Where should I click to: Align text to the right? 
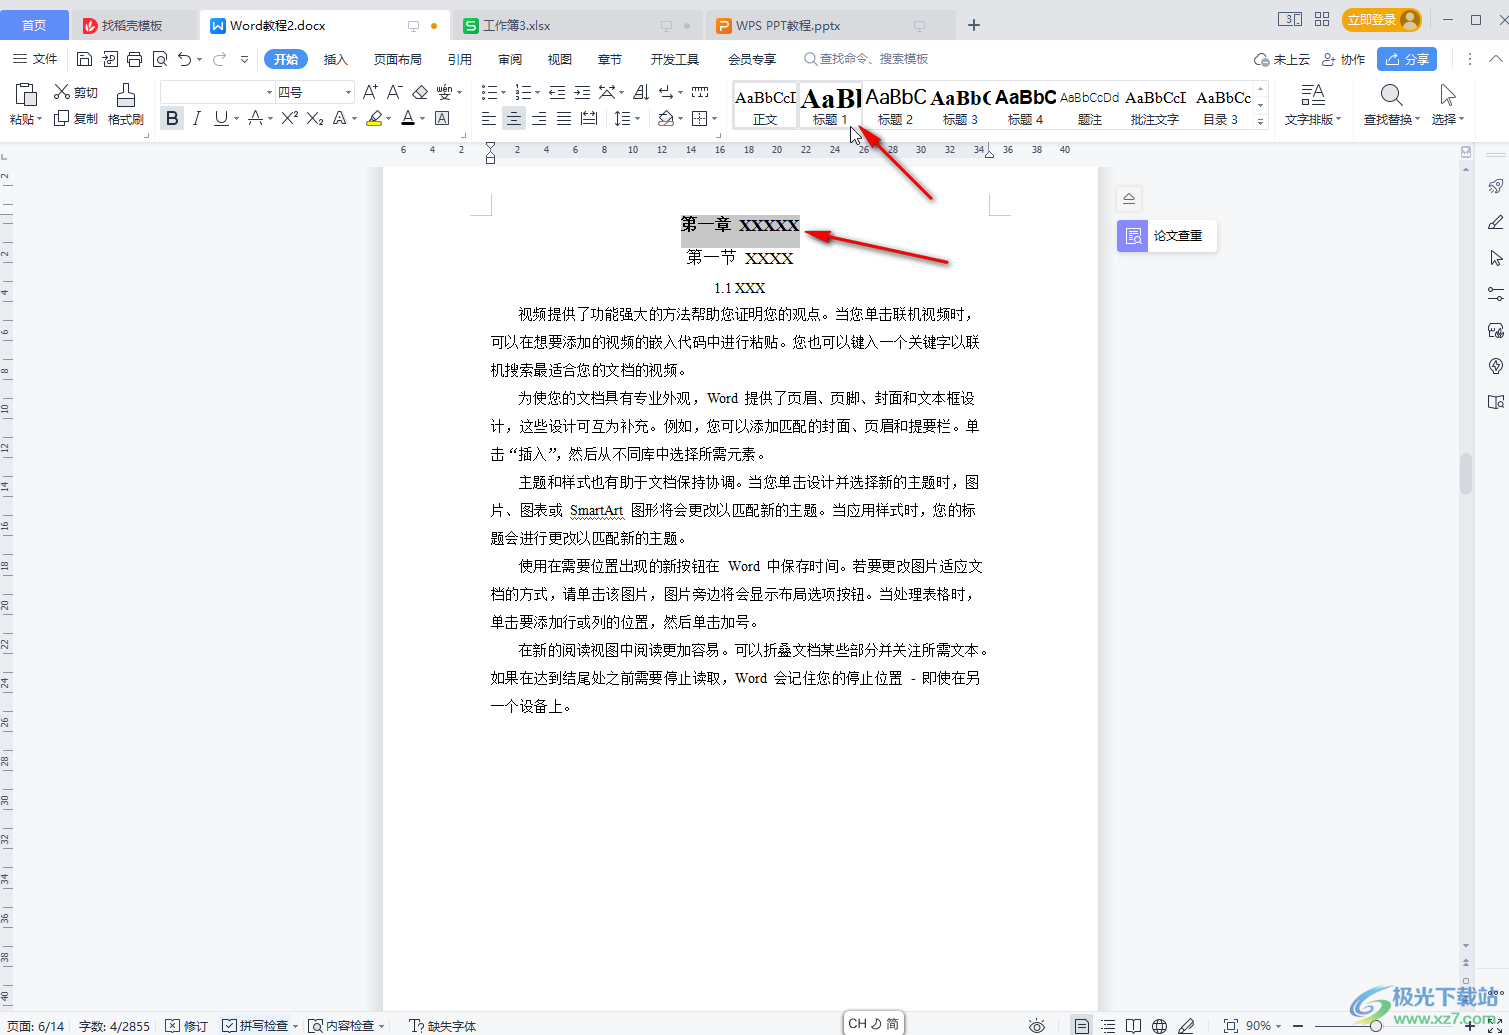[539, 119]
